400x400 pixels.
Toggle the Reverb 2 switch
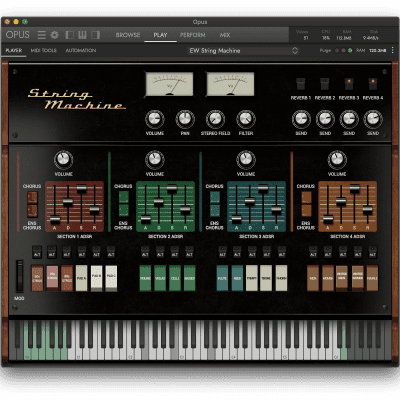(x=325, y=84)
